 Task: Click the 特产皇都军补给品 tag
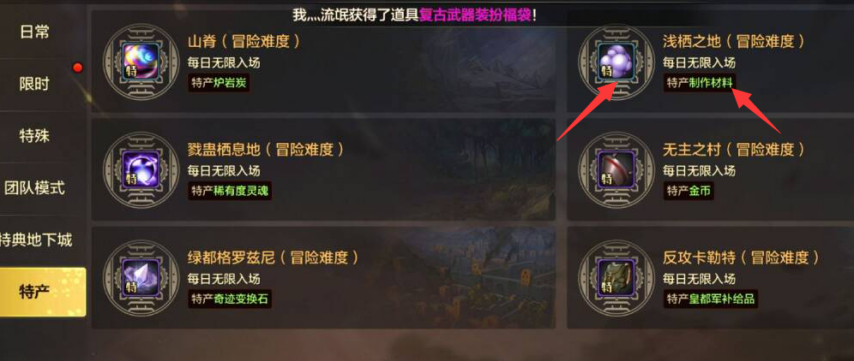coord(711,299)
